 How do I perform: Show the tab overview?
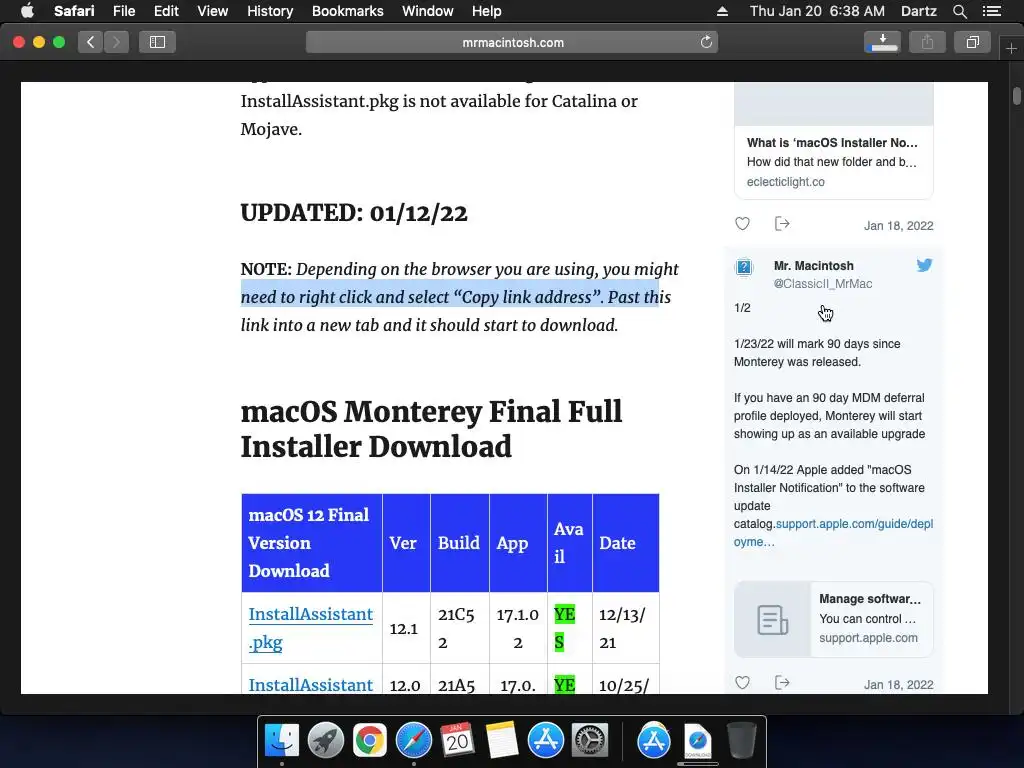972,42
